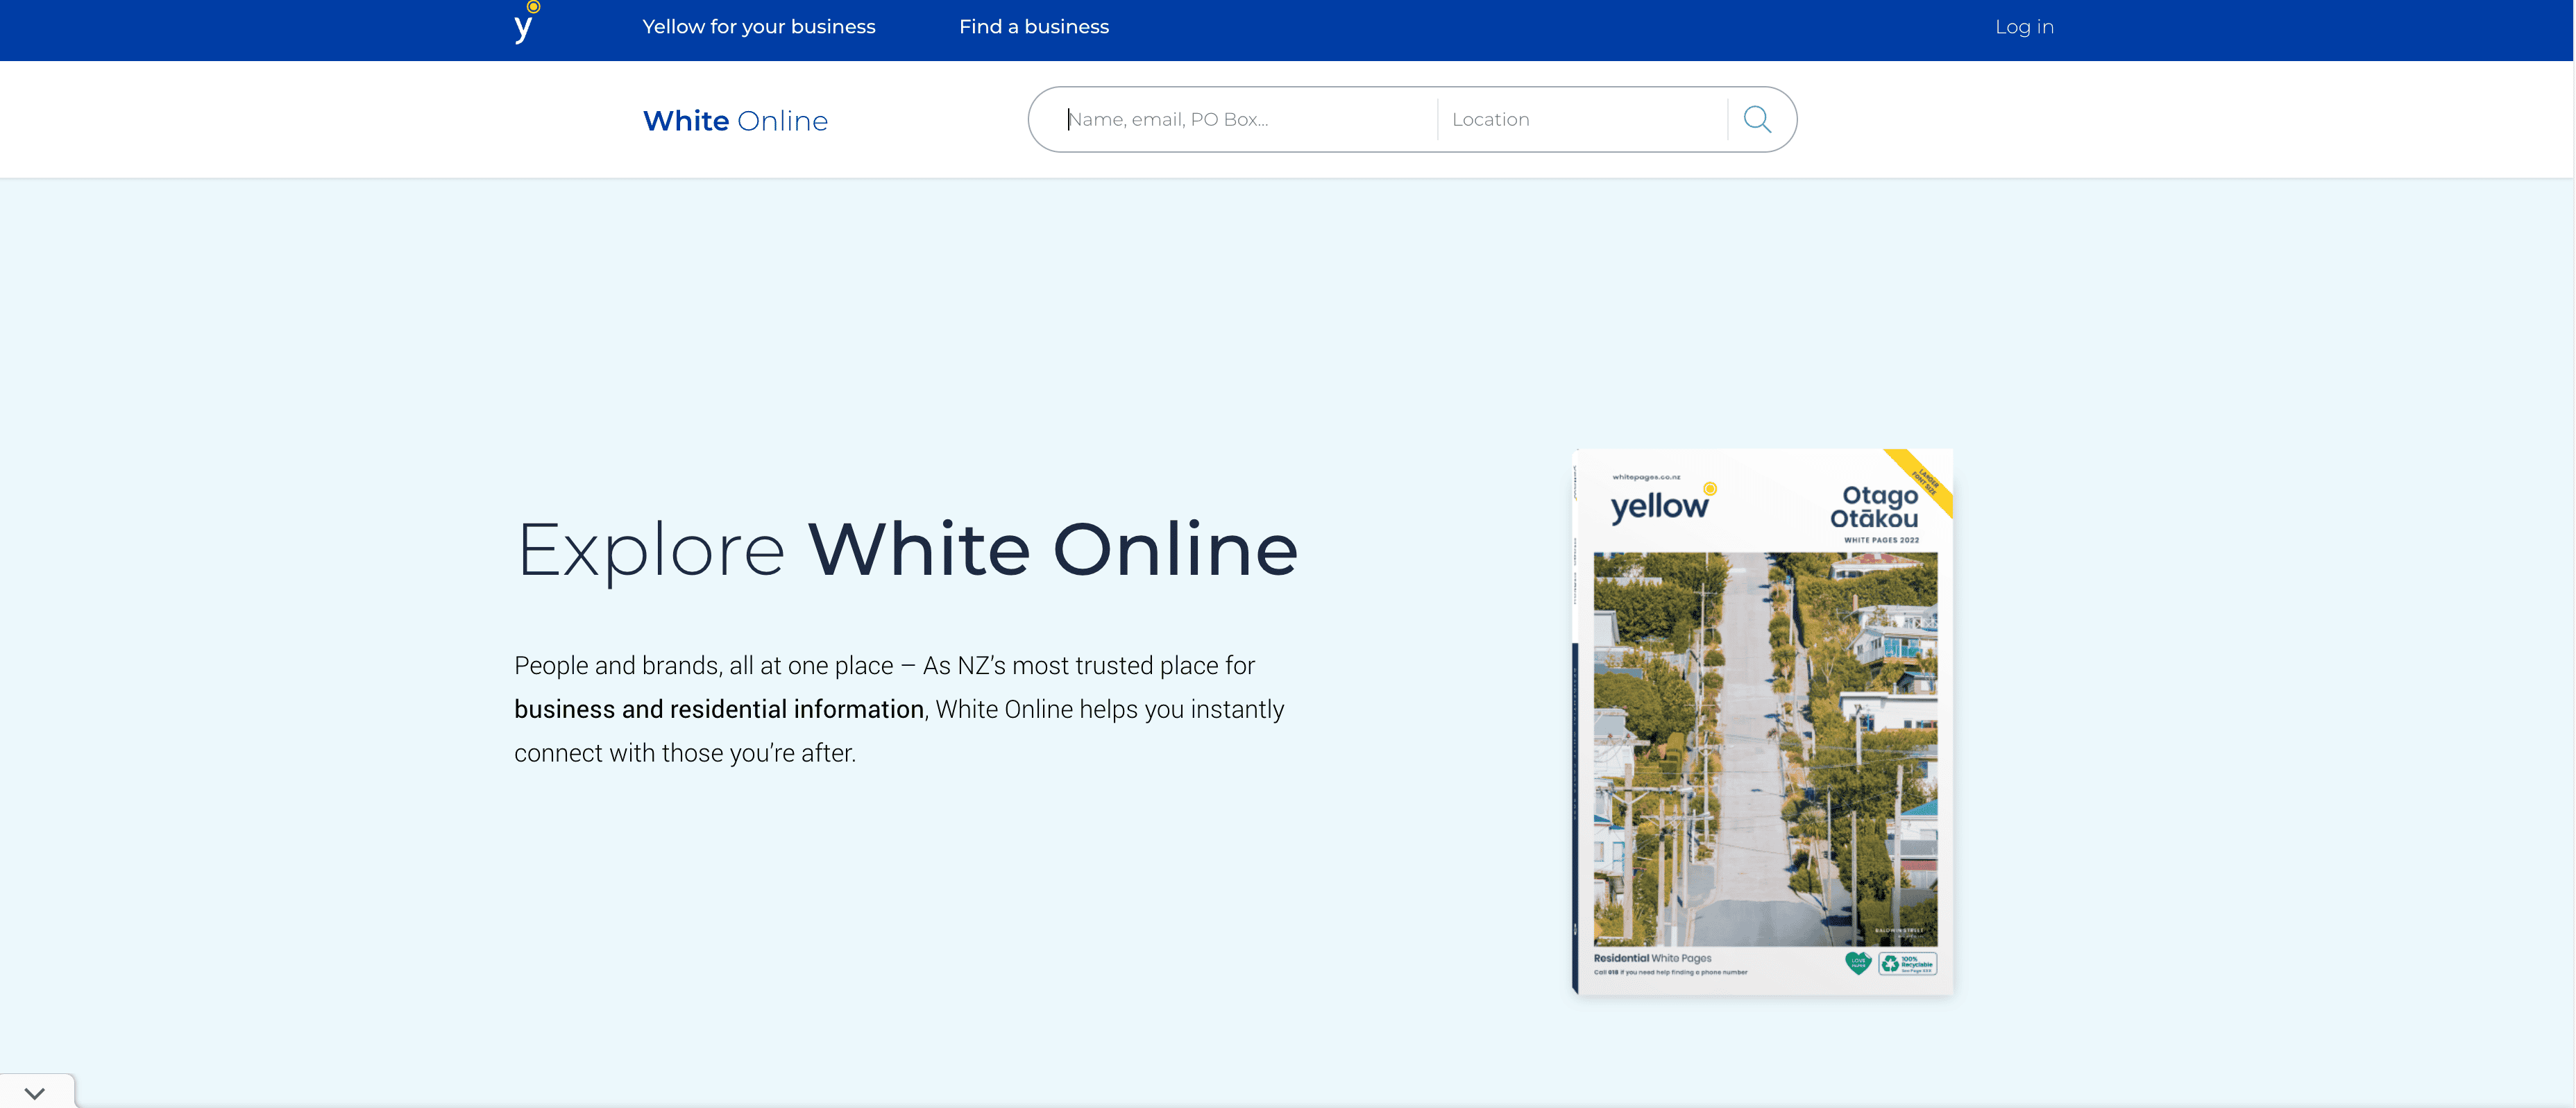The image size is (2576, 1108).
Task: Click 'White Pages 2022' label on cover
Action: pyautogui.click(x=1881, y=540)
